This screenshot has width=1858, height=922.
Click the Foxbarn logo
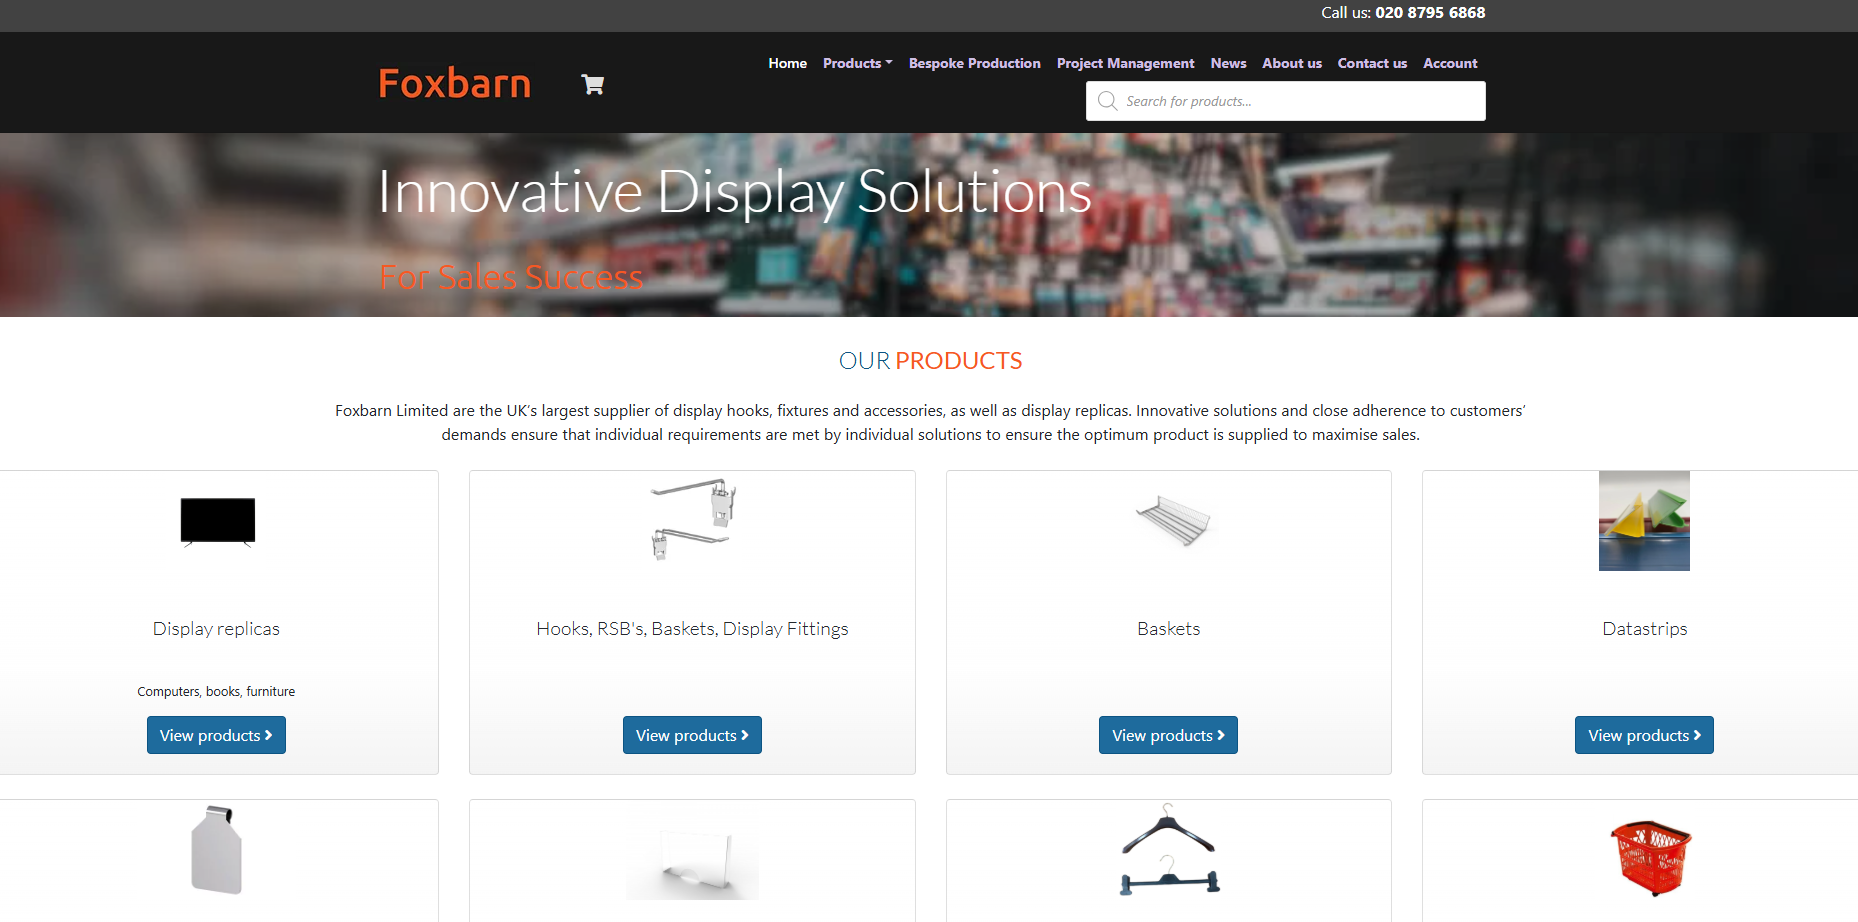[x=454, y=84]
